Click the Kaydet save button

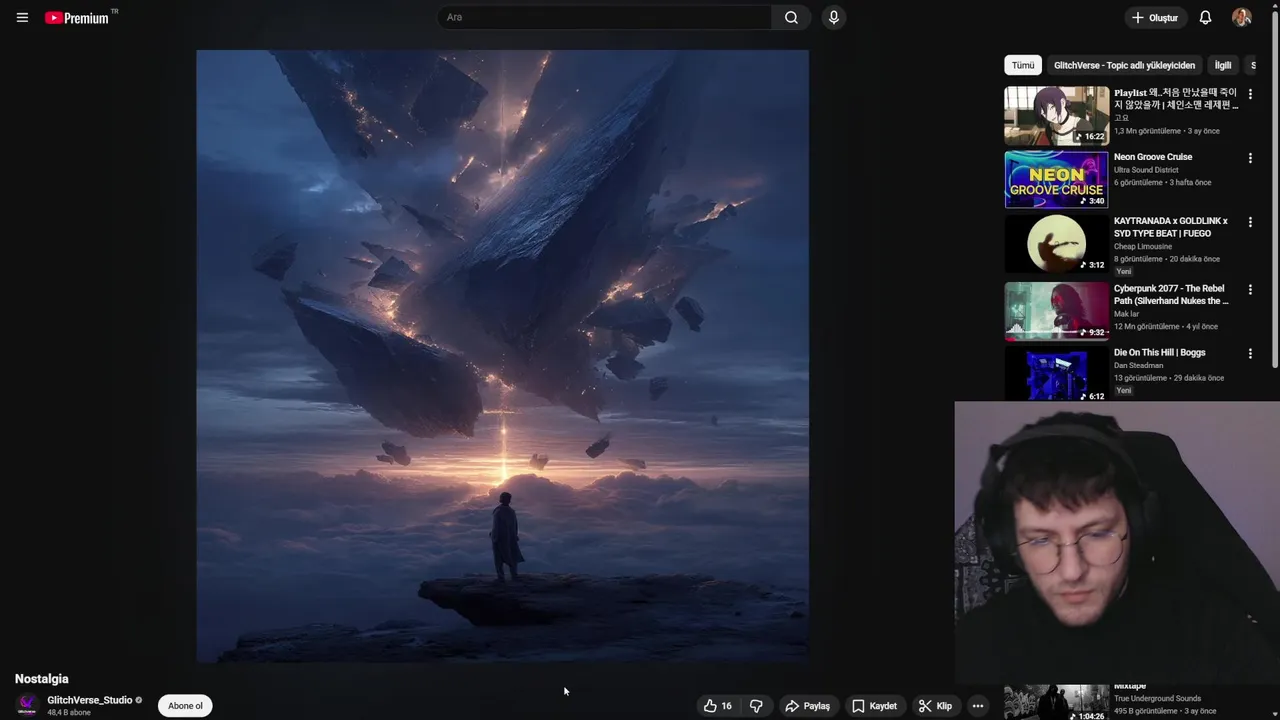874,706
